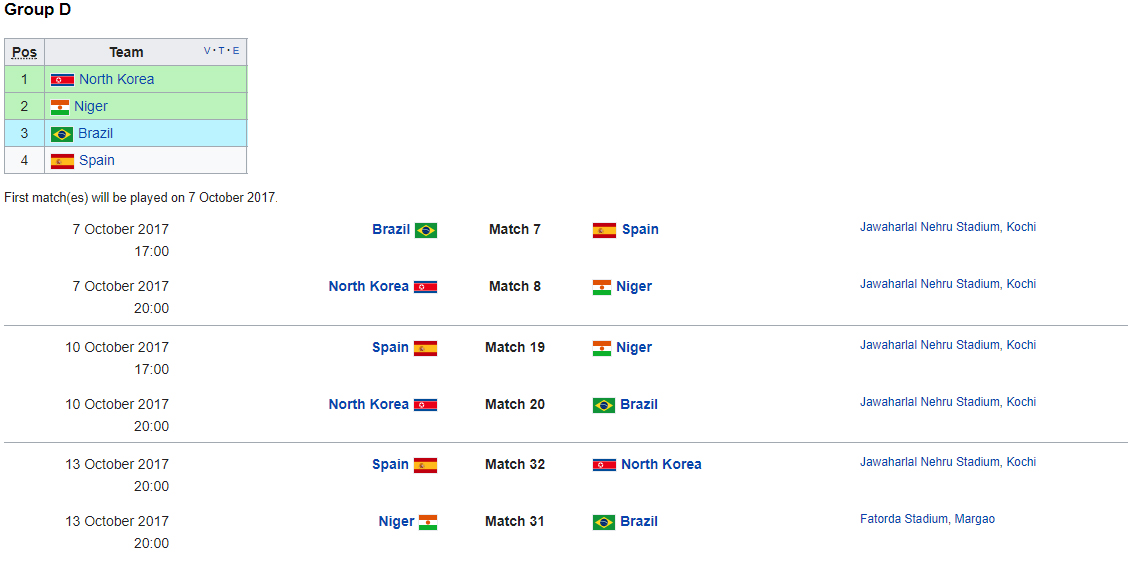Open Brazil link in Match 20 row
This screenshot has width=1146, height=564.
coord(639,404)
